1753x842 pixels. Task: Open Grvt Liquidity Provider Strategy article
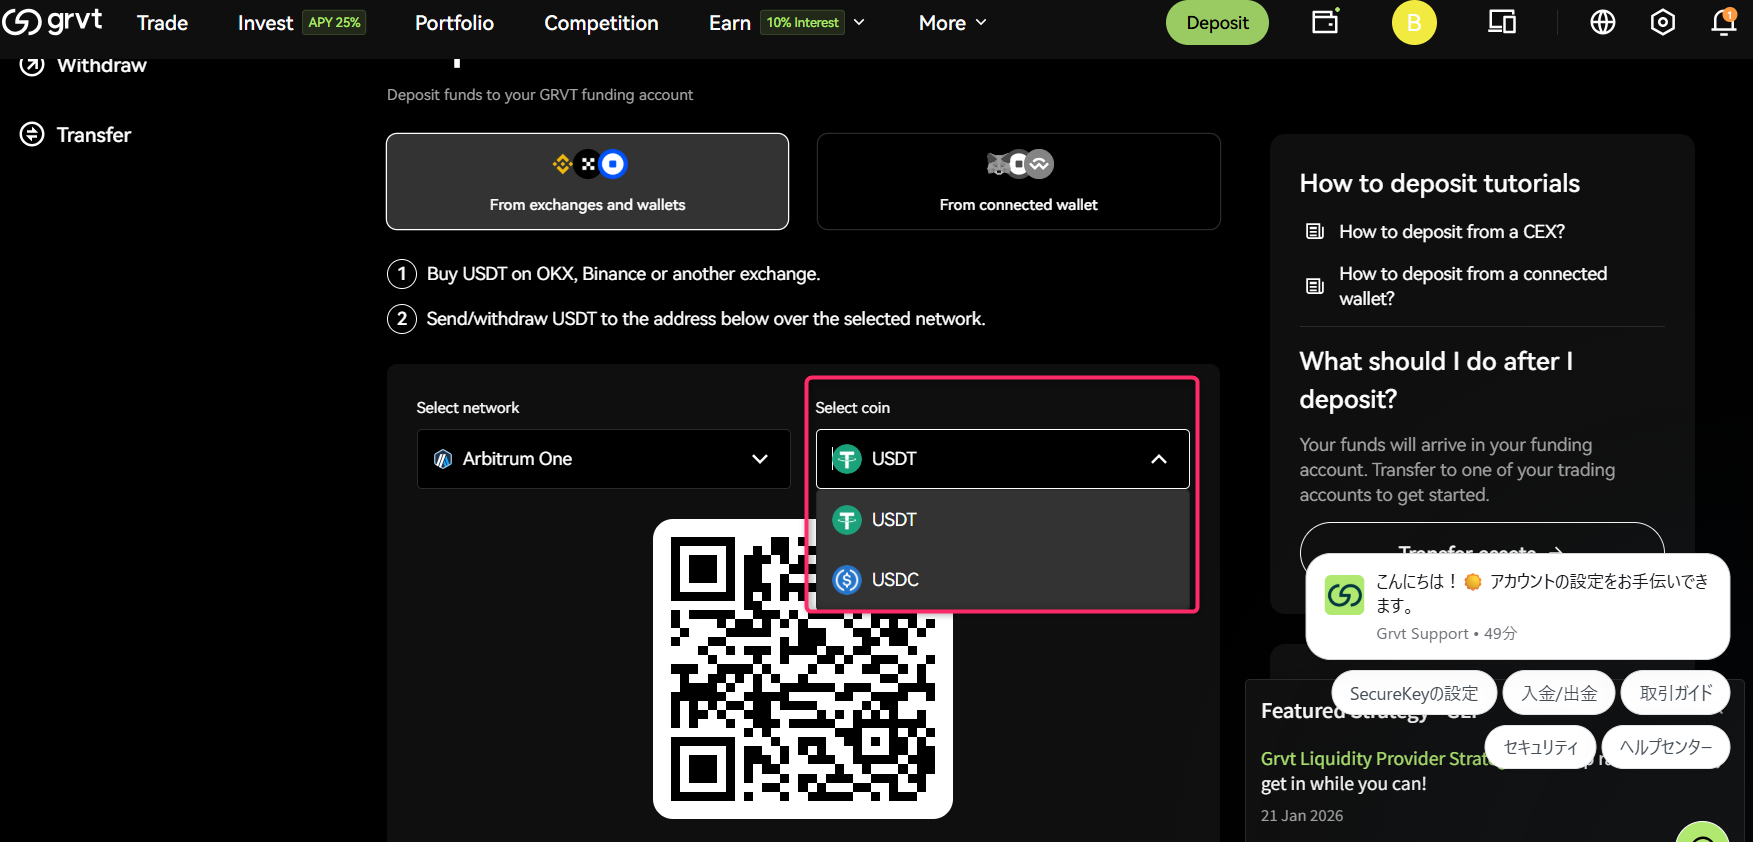1375,758
